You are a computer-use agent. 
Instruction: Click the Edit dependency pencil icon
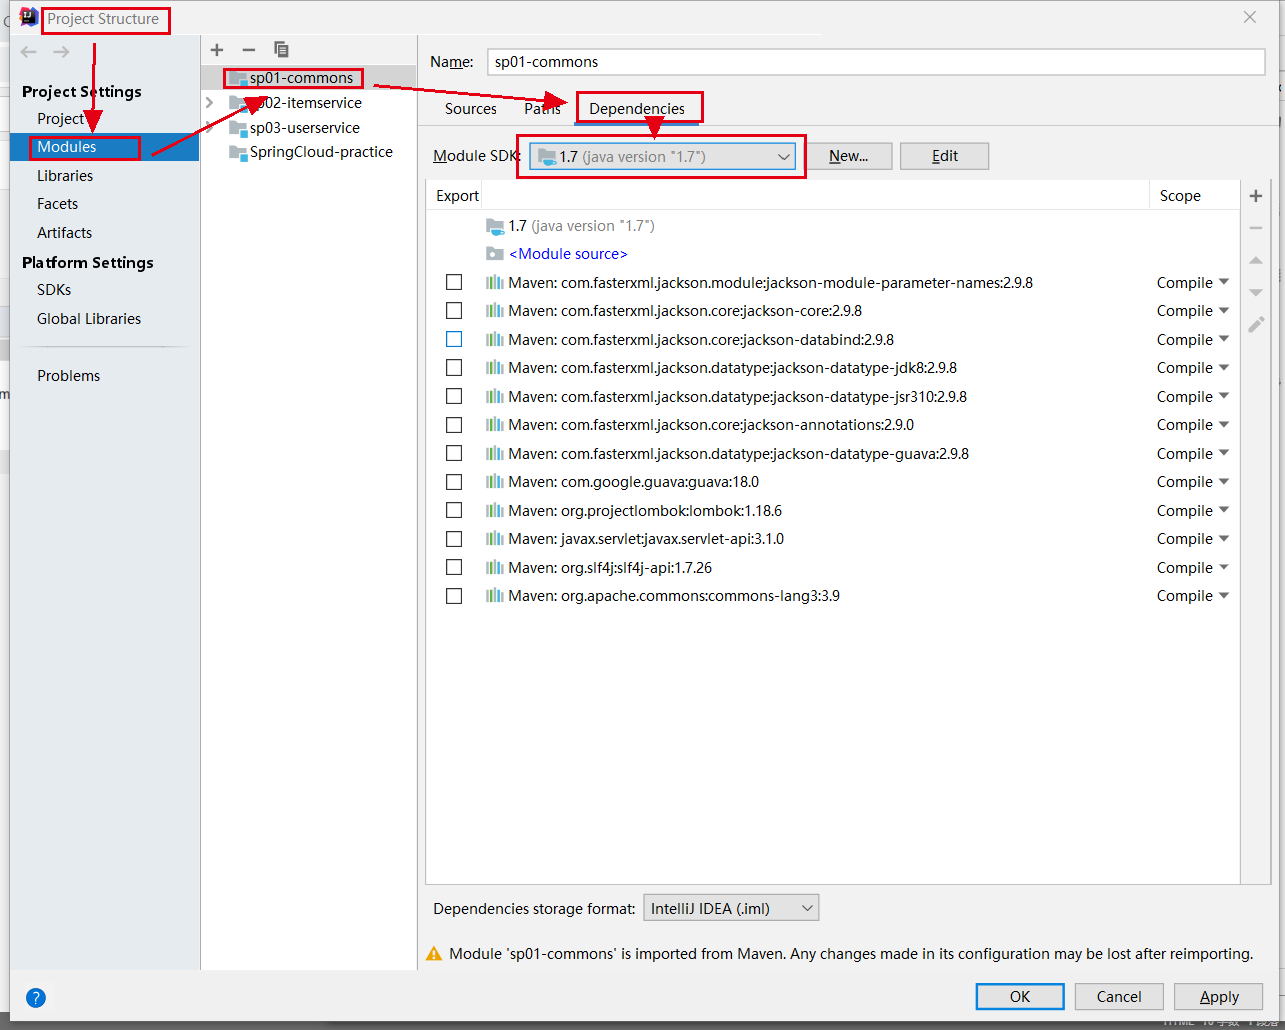pyautogui.click(x=1256, y=324)
